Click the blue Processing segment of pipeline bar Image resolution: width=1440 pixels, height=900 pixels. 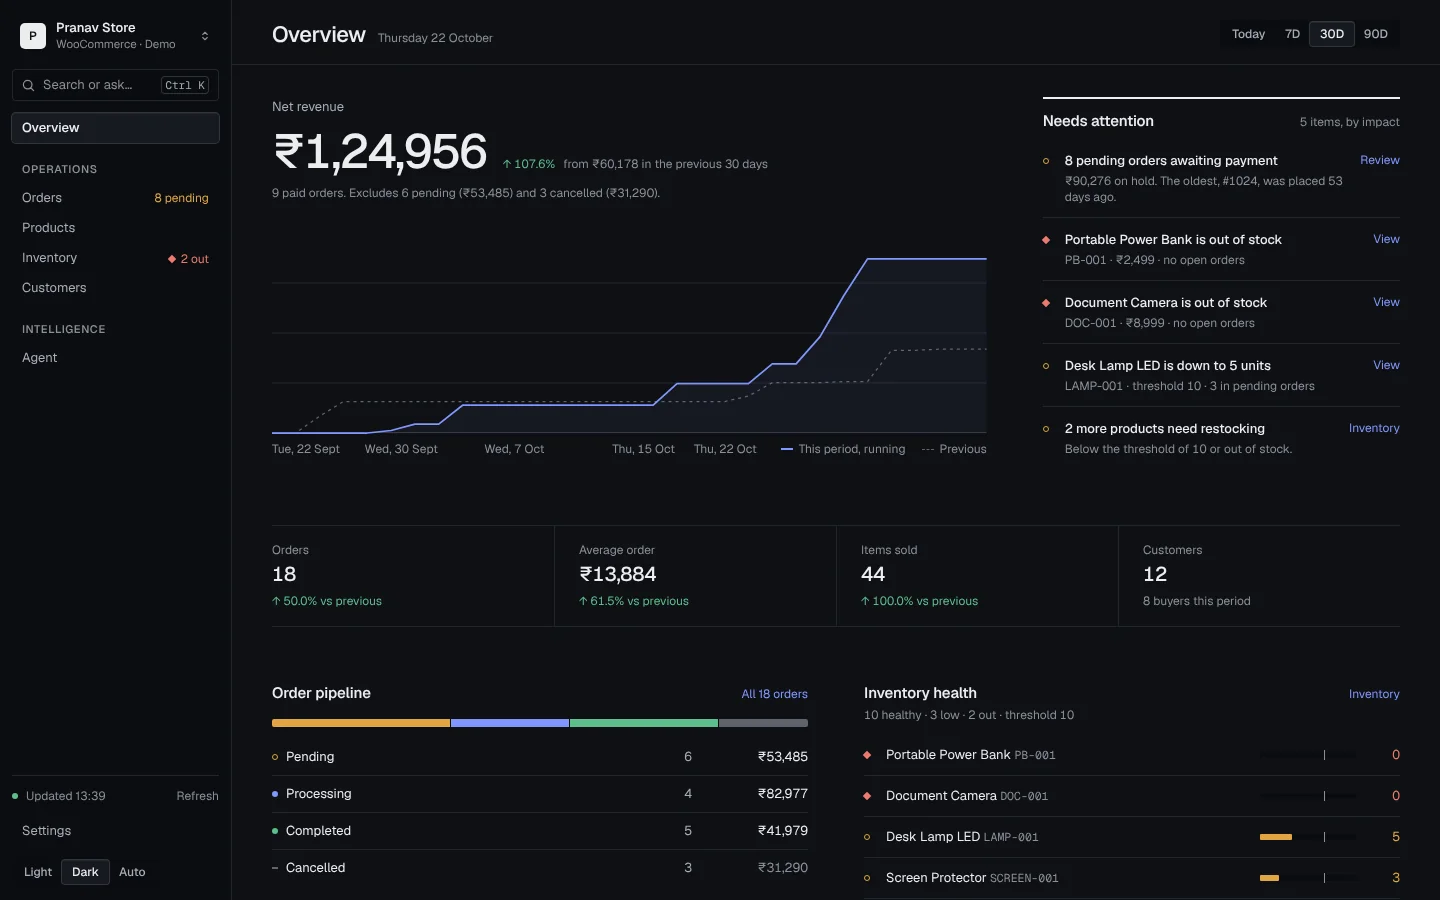coord(510,723)
